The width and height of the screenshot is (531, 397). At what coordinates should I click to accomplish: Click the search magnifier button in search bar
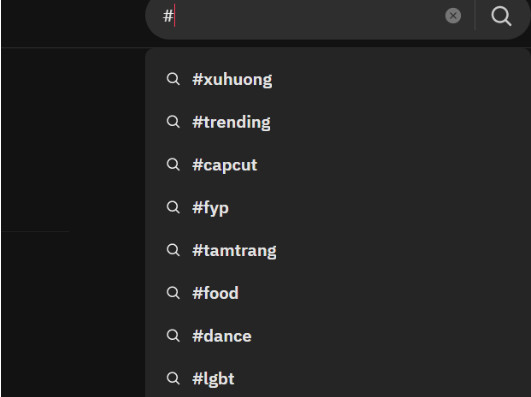click(x=501, y=16)
